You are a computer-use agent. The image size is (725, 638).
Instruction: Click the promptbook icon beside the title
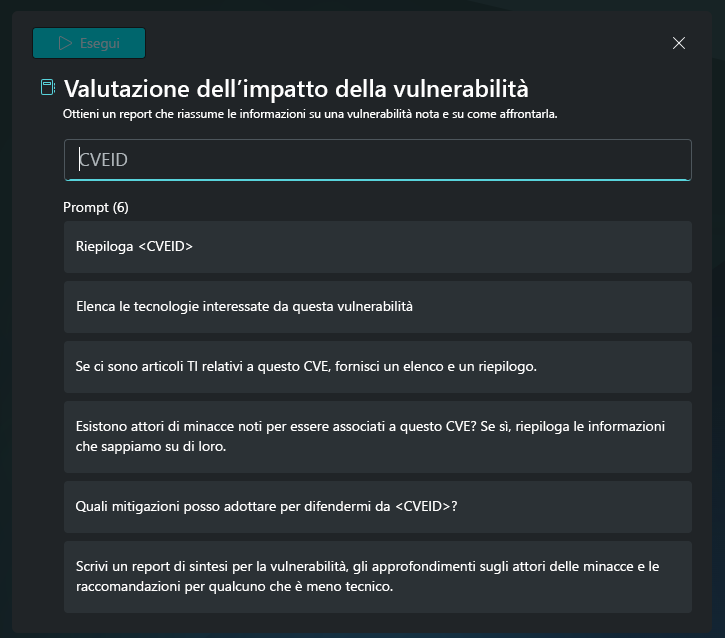coord(48,88)
